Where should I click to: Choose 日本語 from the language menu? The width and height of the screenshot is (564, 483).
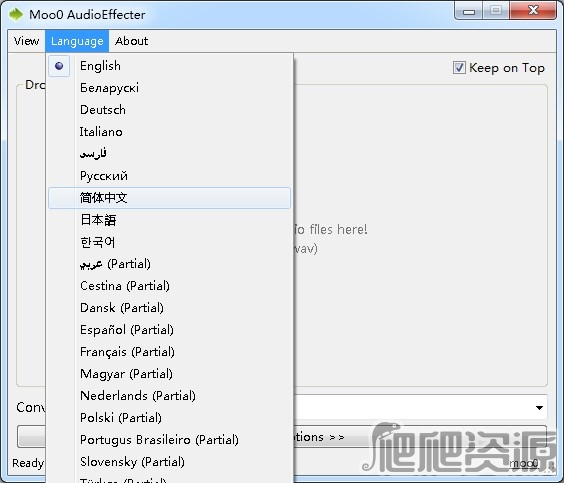(x=169, y=220)
